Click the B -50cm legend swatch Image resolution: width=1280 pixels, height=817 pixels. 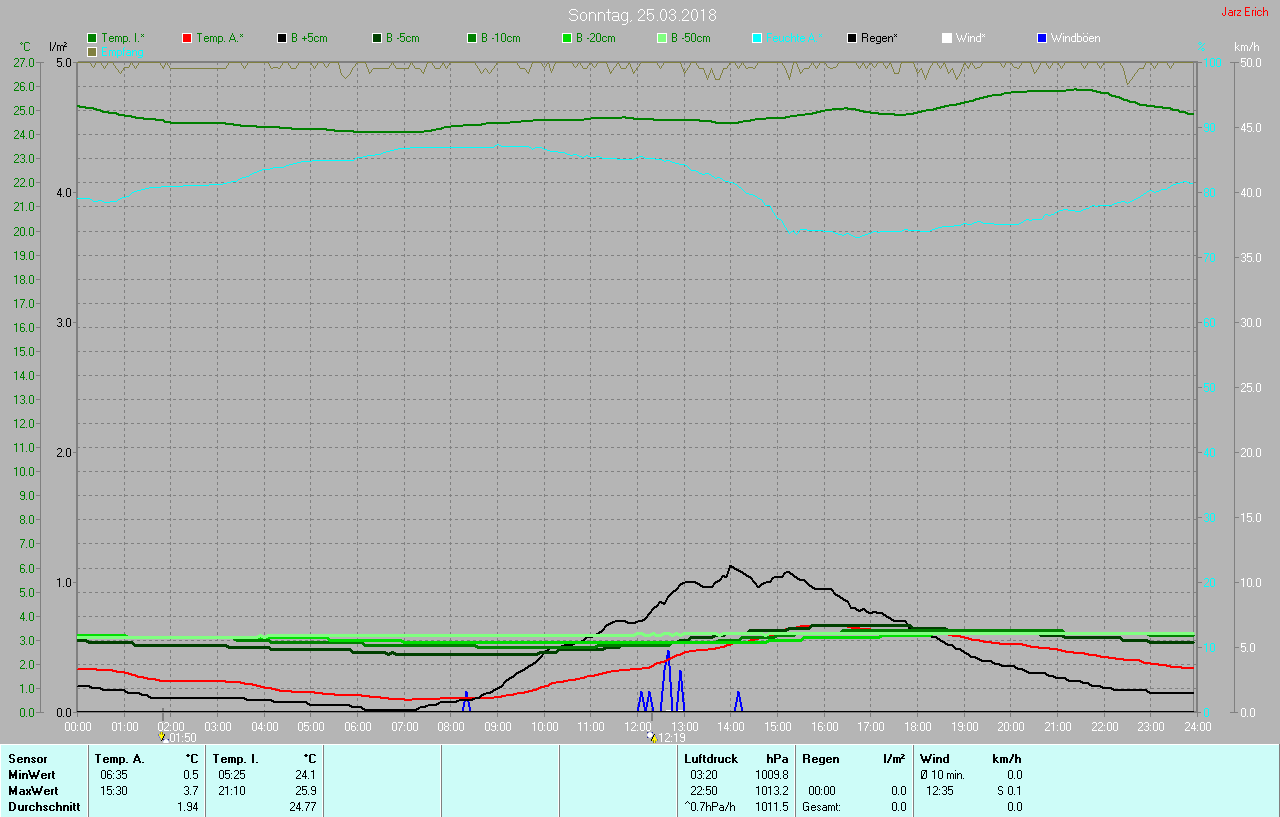[662, 38]
